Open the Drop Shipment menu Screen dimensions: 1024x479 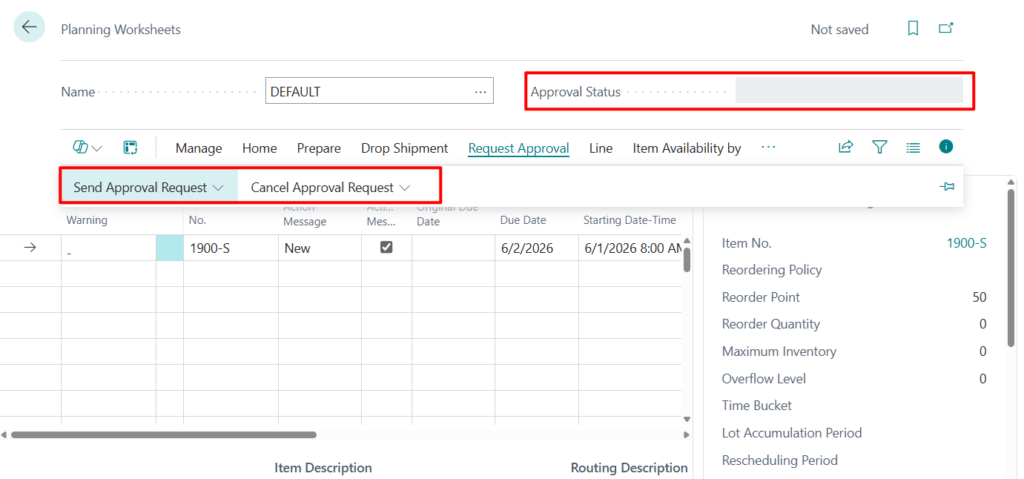click(404, 148)
